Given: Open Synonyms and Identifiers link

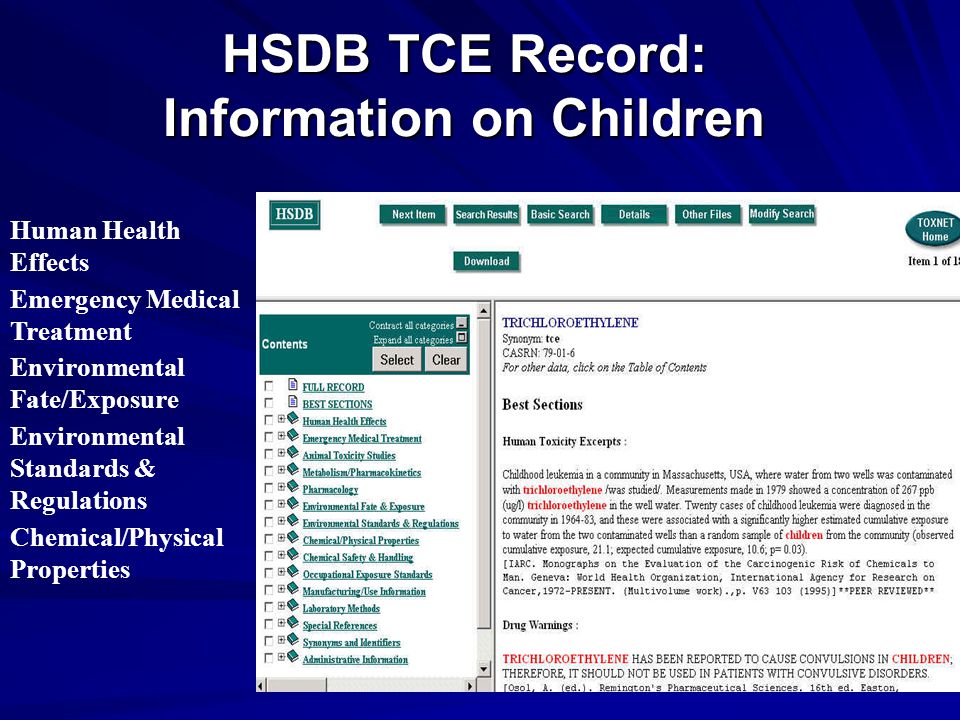Looking at the screenshot, I should (351, 643).
